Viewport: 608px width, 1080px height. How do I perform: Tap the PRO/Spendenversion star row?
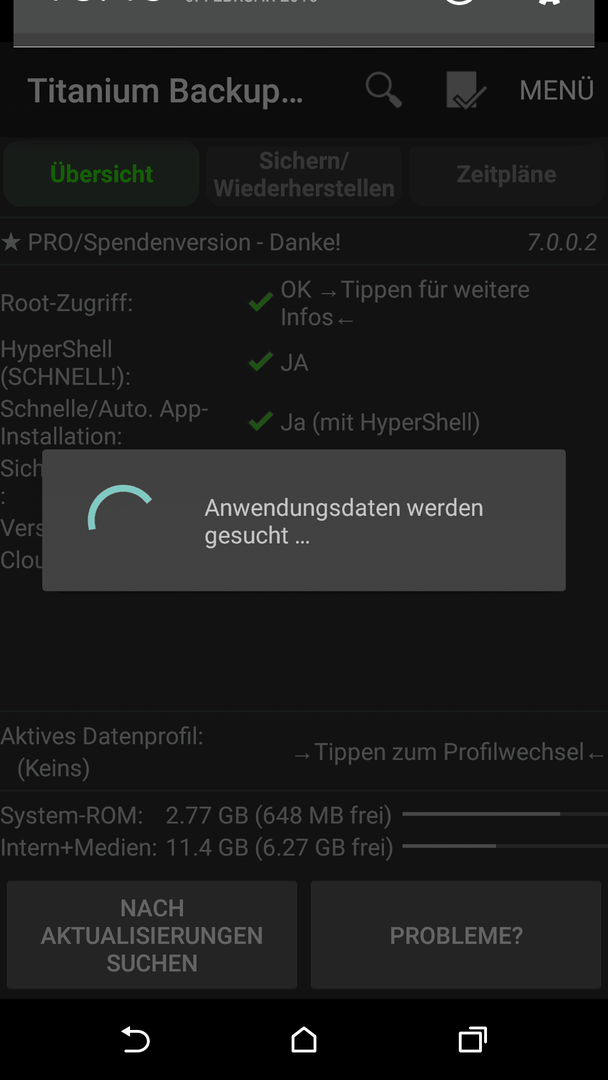click(x=304, y=242)
